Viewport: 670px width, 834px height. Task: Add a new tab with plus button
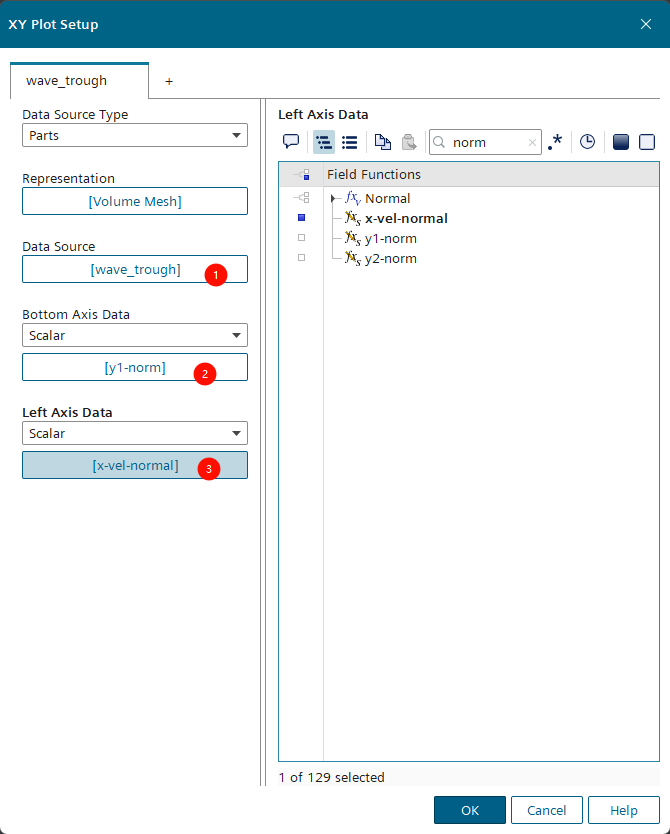point(169,81)
